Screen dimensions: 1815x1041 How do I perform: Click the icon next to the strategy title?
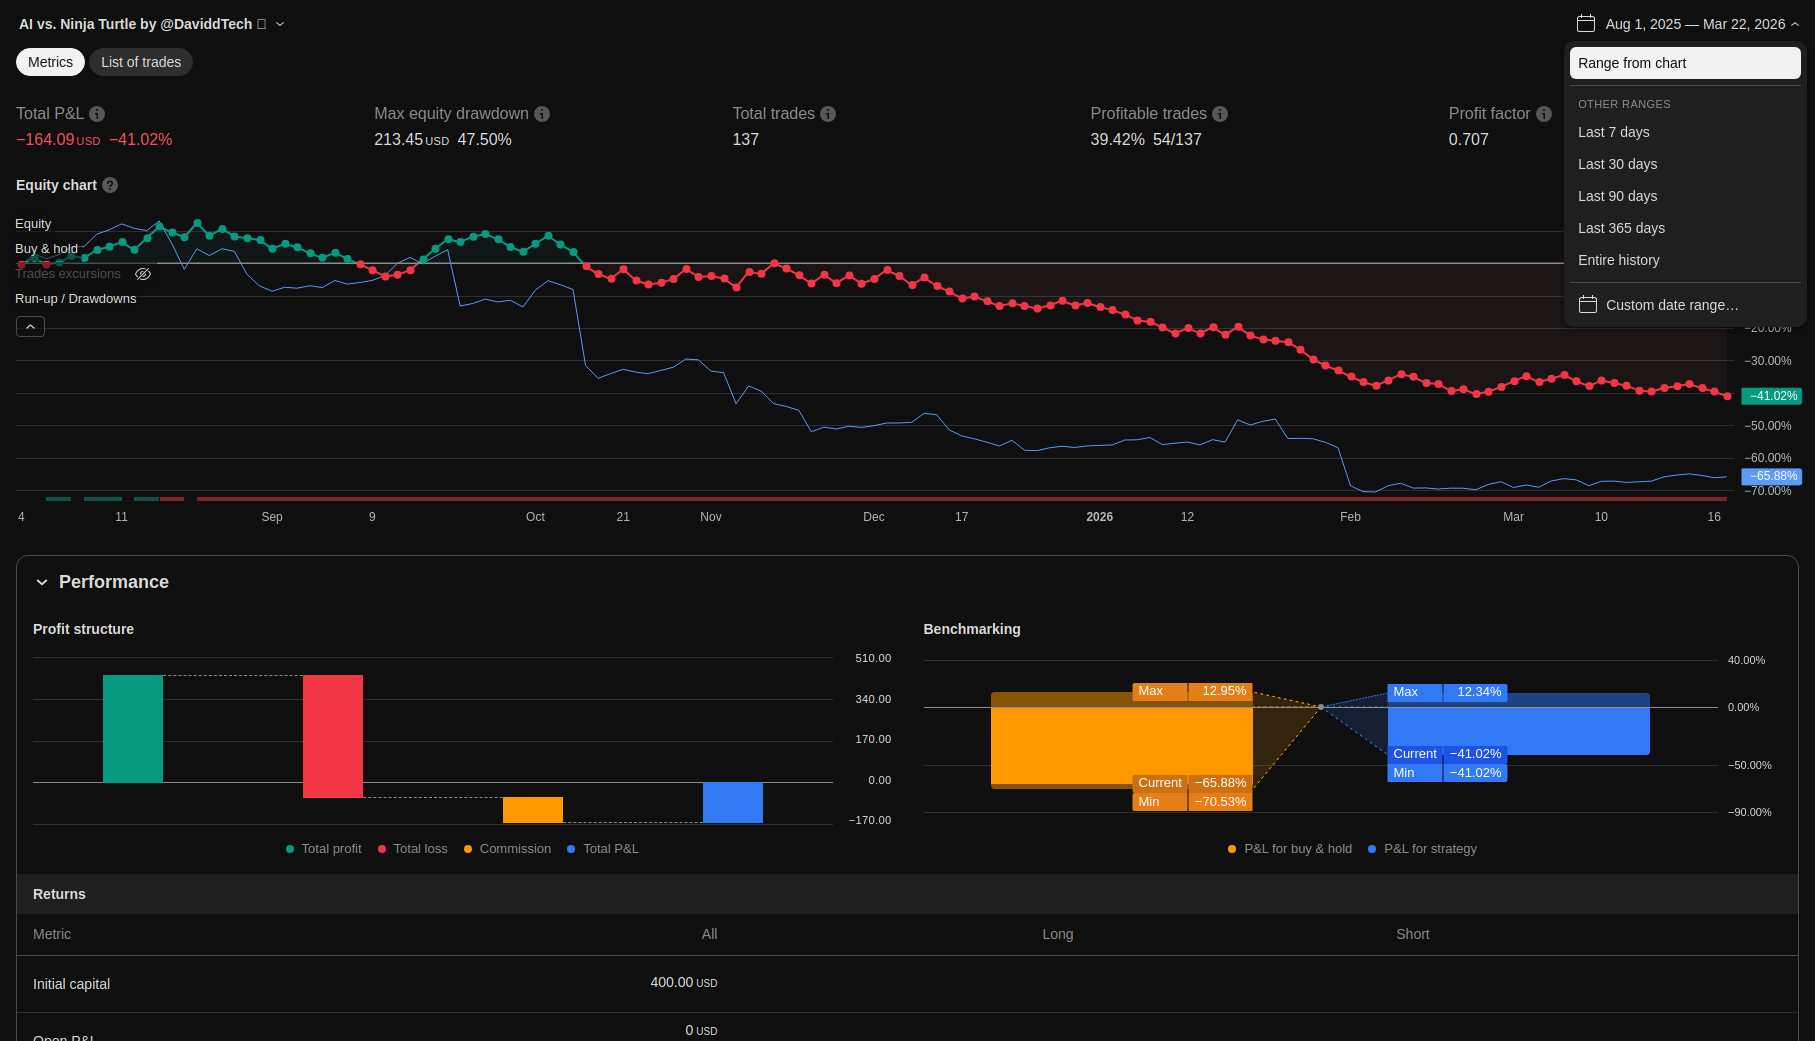[262, 24]
